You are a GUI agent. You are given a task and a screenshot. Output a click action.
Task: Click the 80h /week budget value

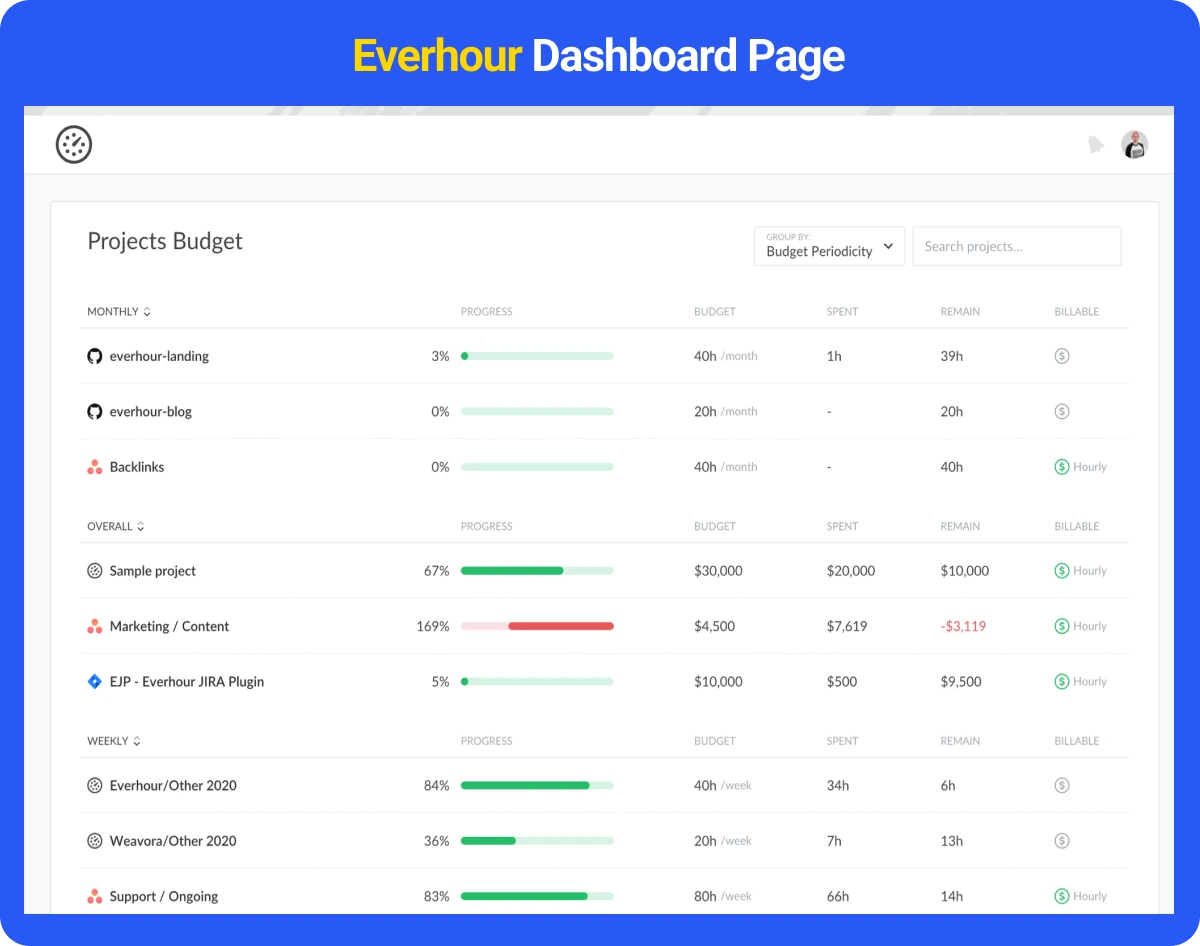tap(723, 897)
